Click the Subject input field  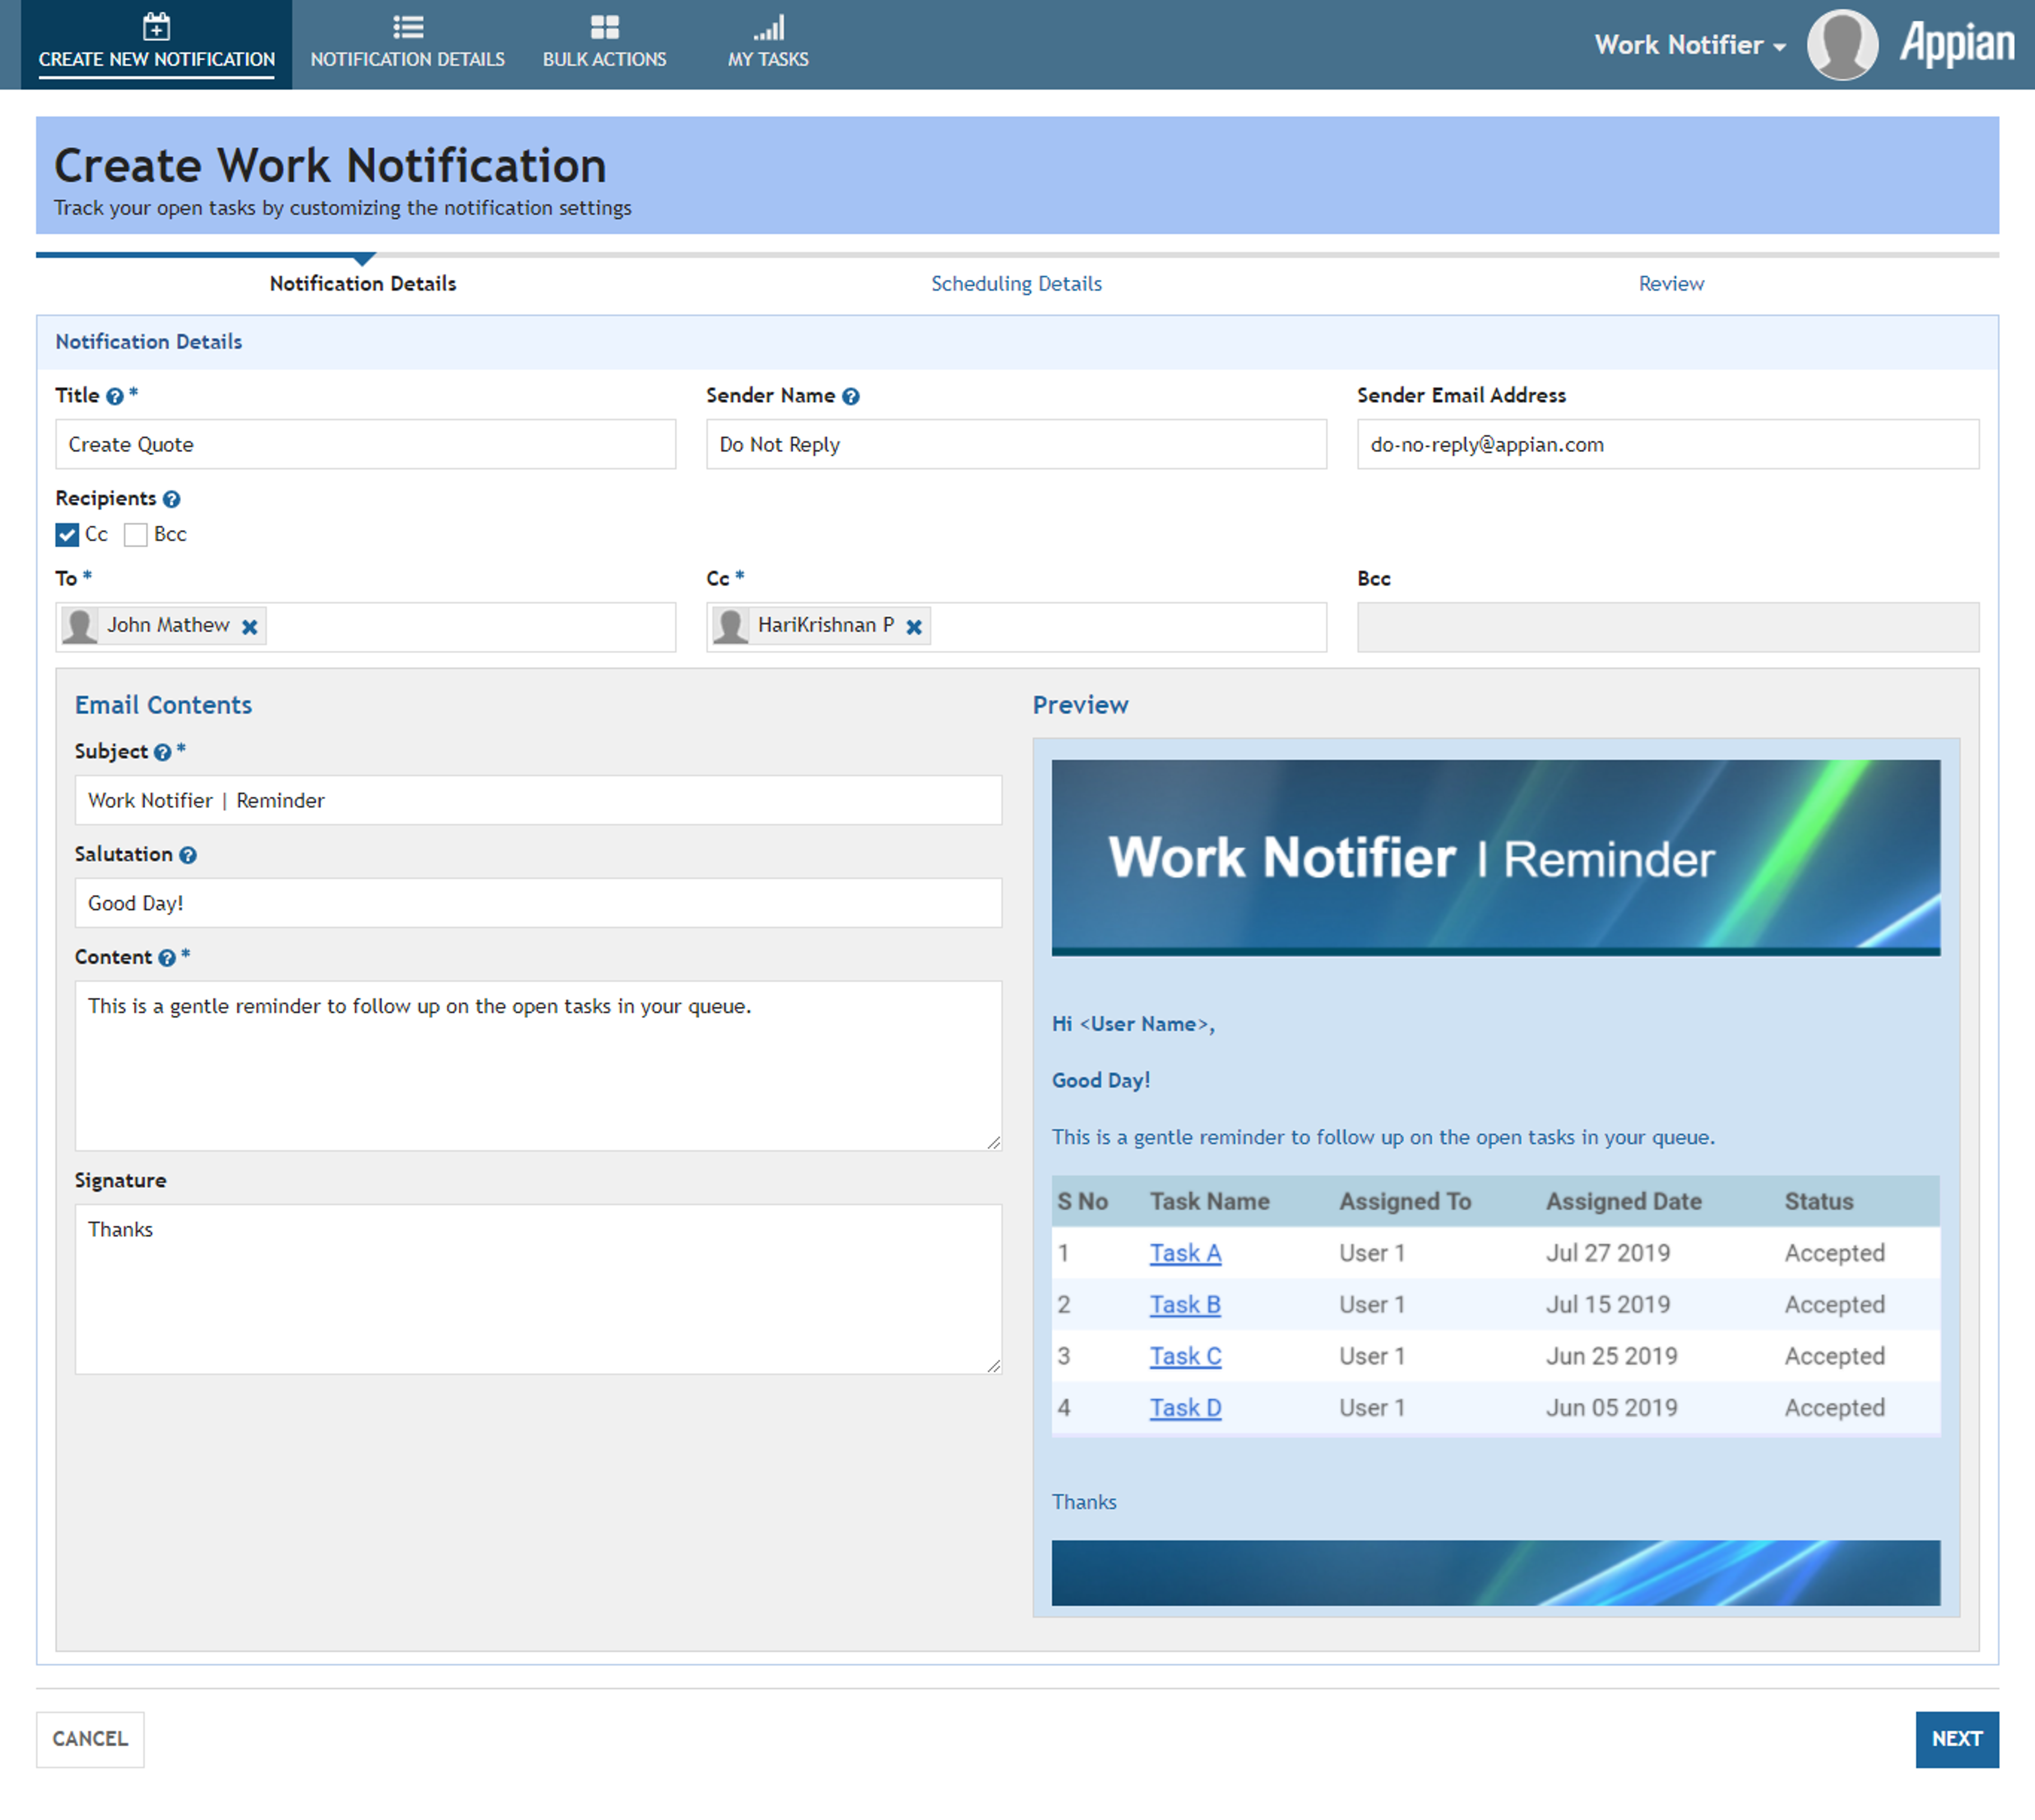click(538, 800)
